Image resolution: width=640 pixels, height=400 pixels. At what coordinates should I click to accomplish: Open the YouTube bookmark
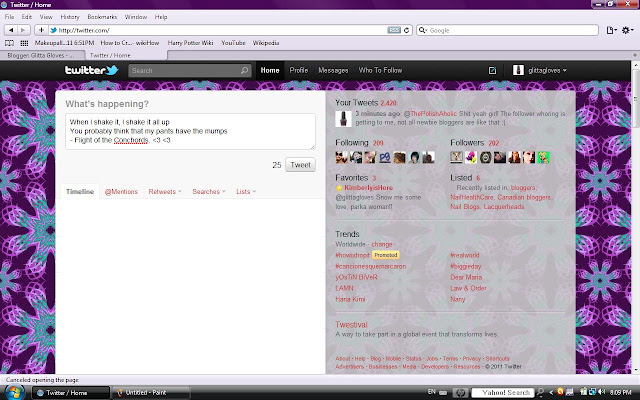[233, 43]
